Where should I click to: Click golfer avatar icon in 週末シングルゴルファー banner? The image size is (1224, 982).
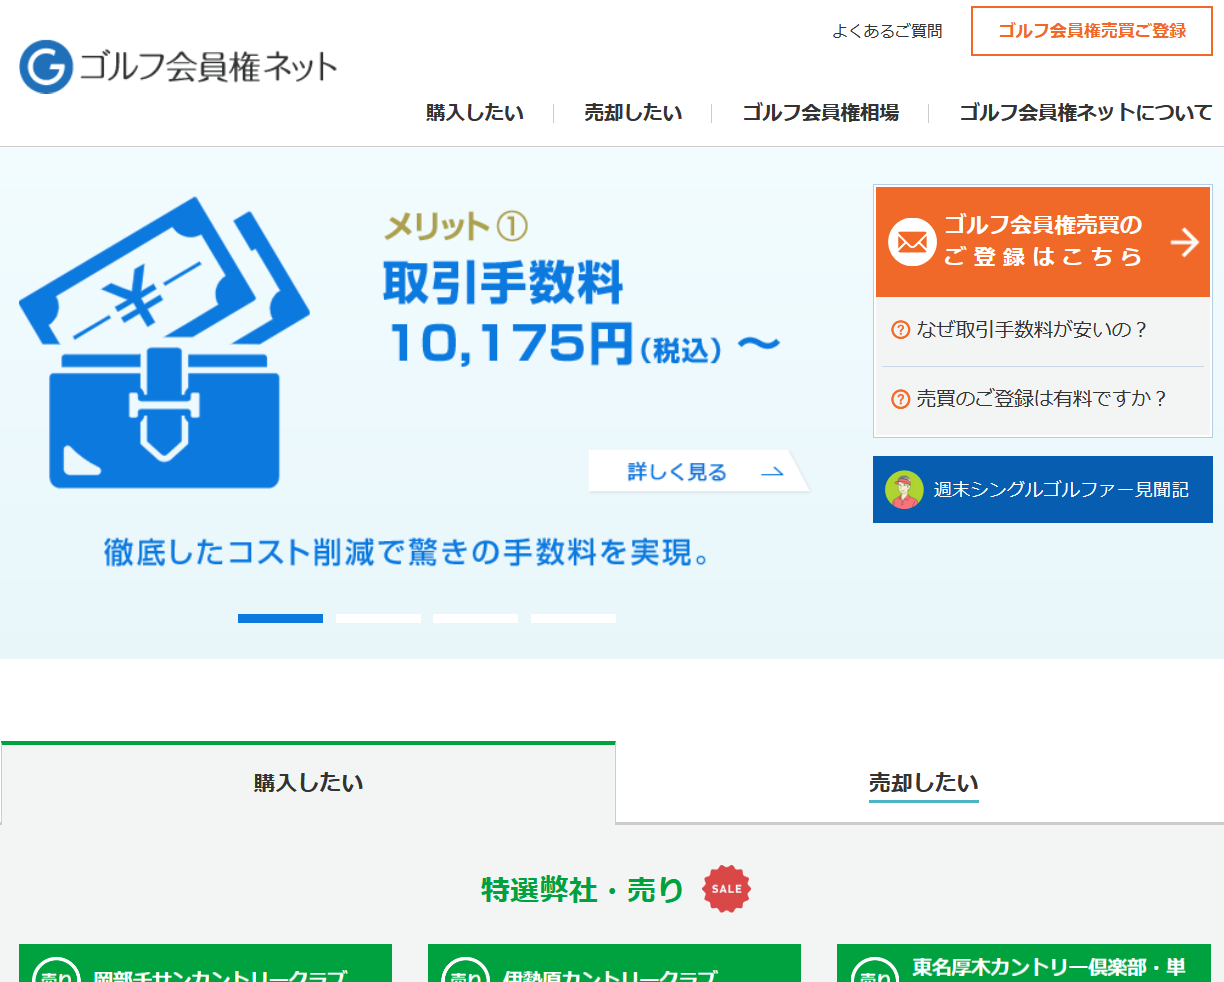click(904, 490)
